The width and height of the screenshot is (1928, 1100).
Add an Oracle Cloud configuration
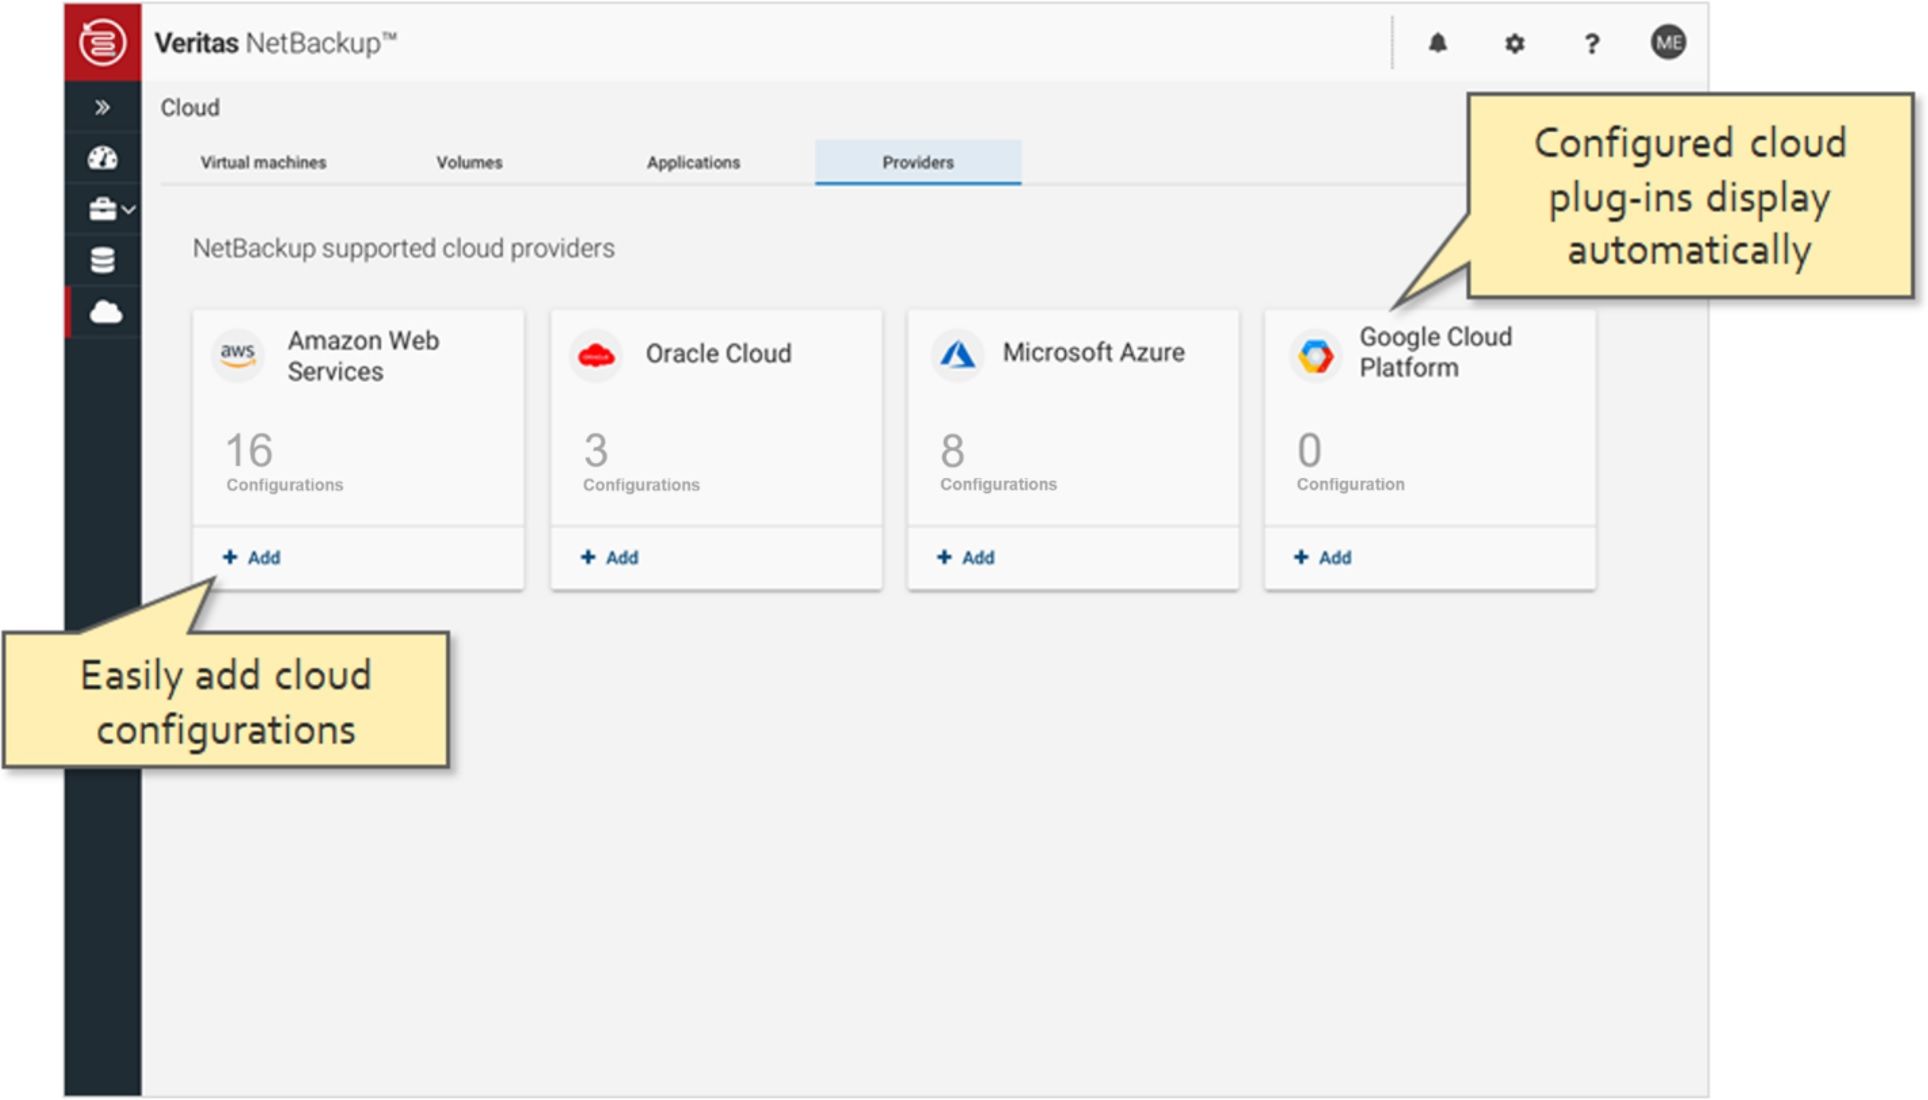[x=610, y=557]
